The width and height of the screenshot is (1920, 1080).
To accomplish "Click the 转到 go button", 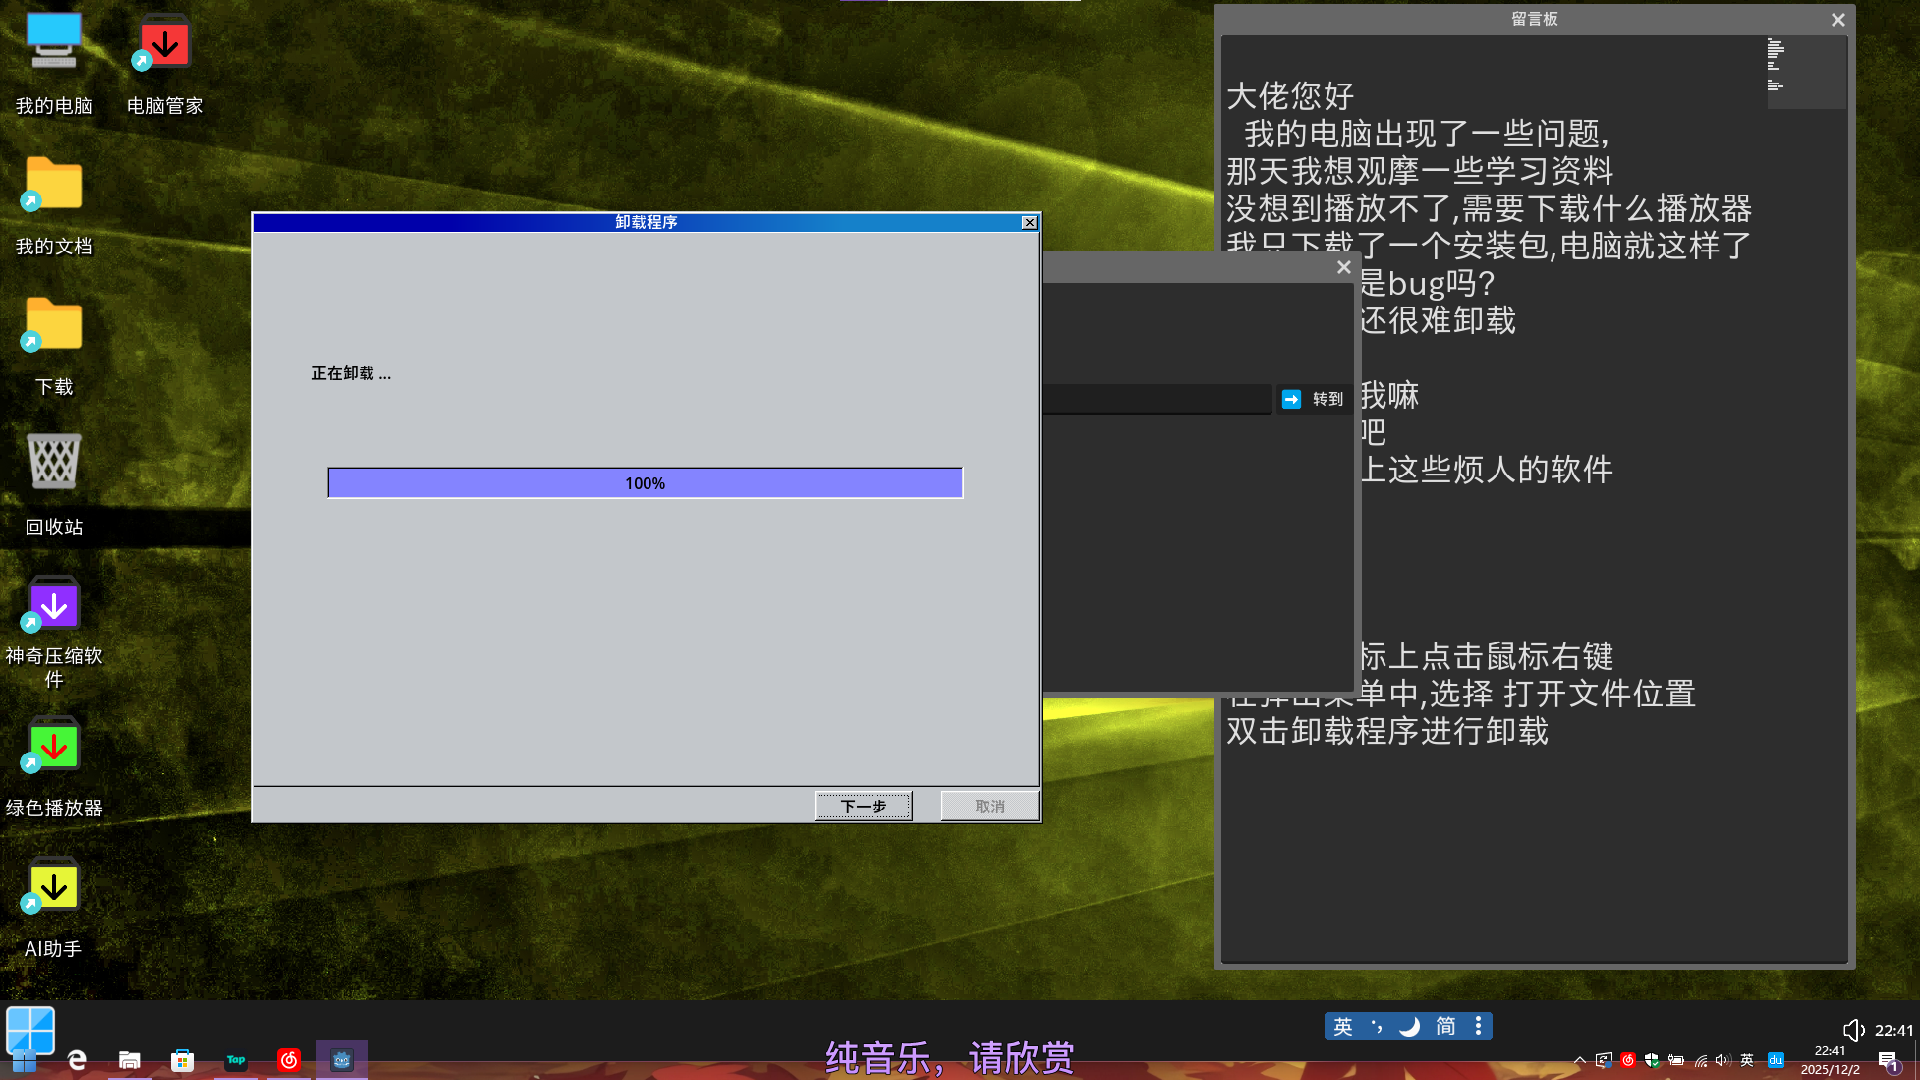I will click(x=1314, y=399).
